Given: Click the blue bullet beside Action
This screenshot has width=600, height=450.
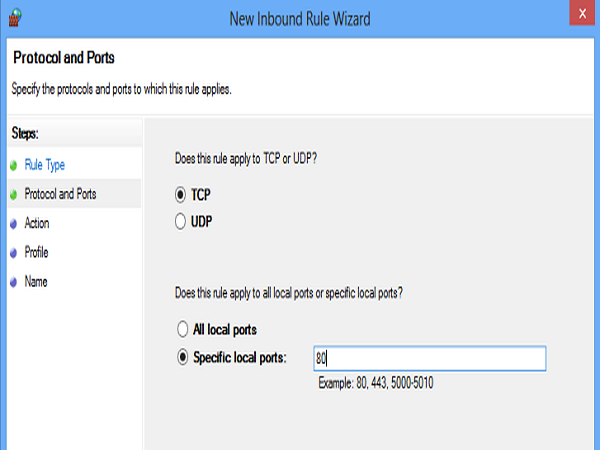Looking at the screenshot, I should point(12,224).
